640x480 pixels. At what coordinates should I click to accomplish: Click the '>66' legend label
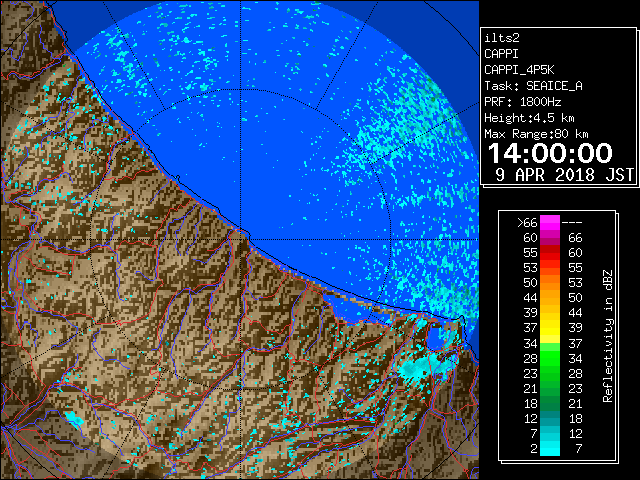point(527,223)
